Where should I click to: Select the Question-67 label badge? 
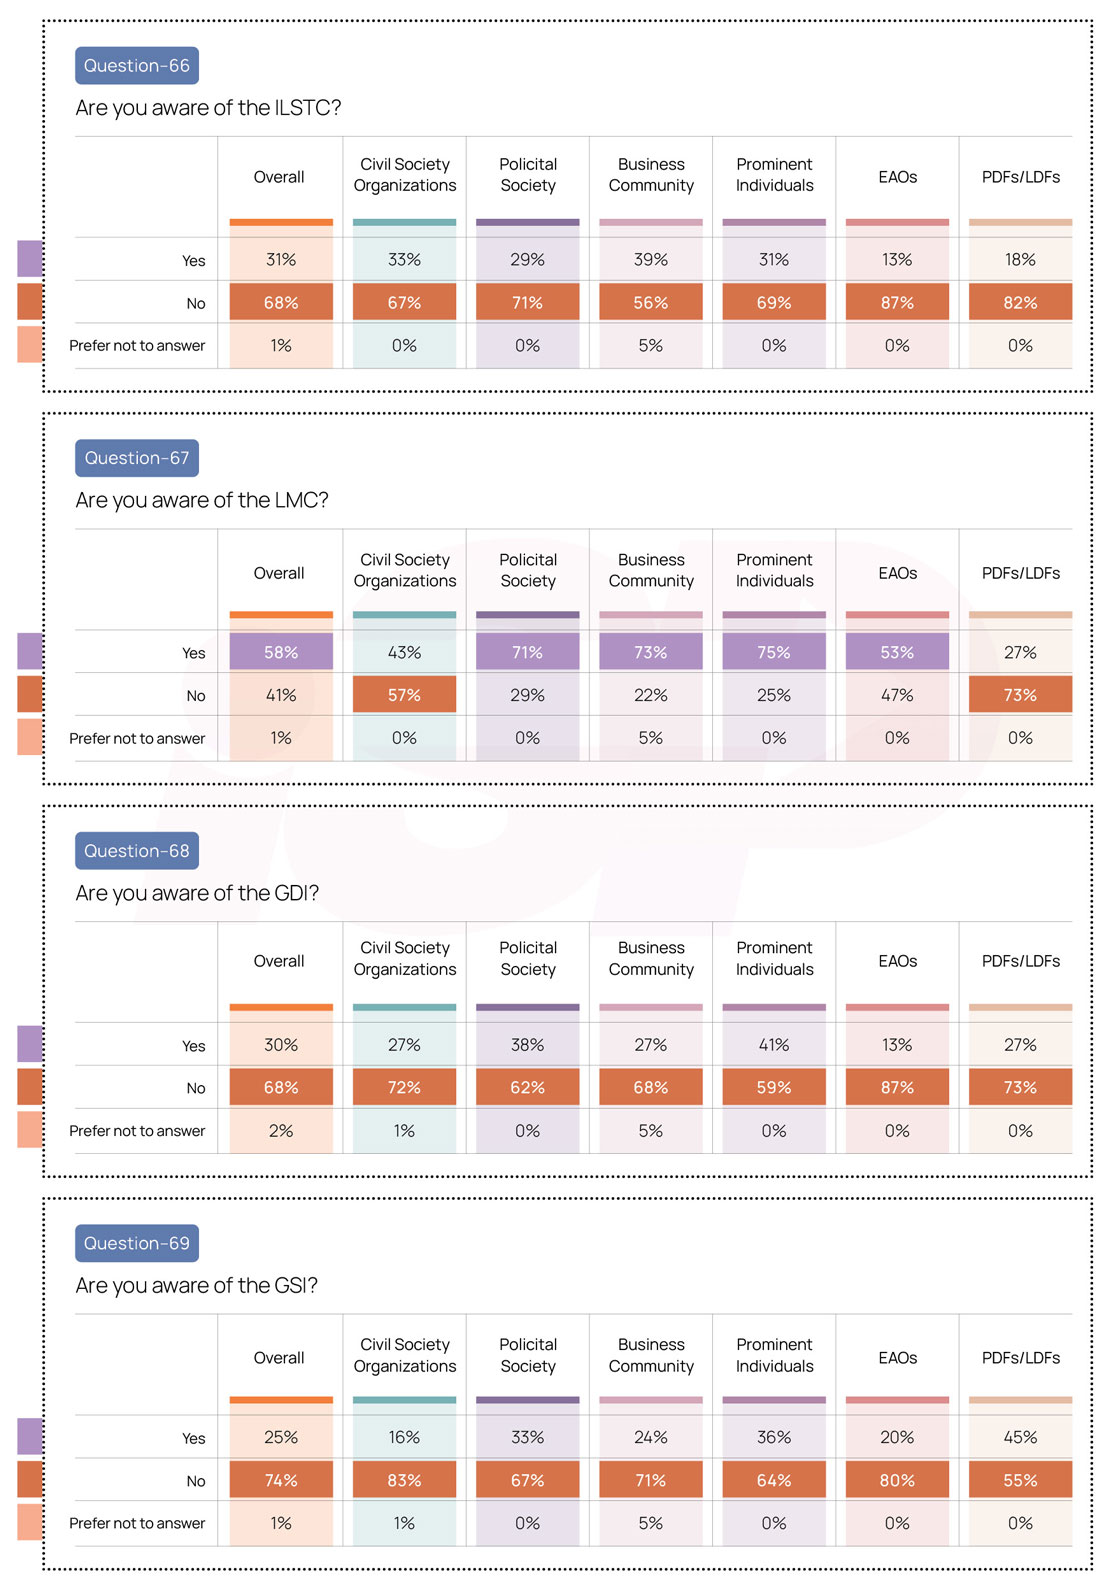(x=136, y=458)
